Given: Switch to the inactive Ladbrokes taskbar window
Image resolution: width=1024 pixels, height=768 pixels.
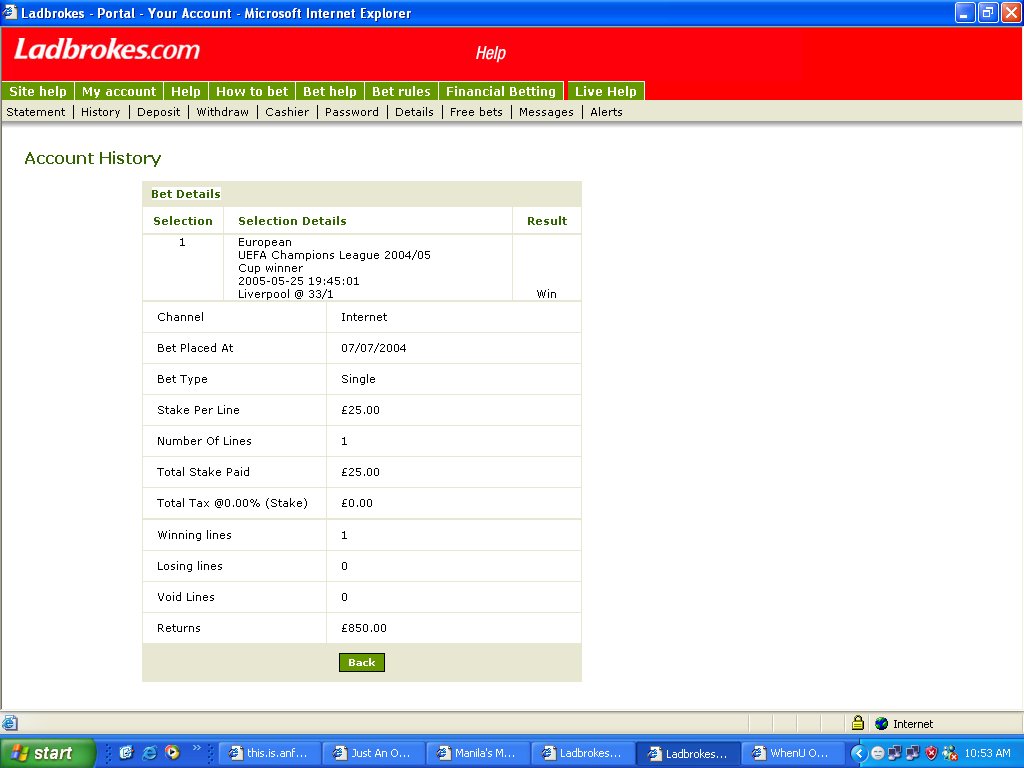Looking at the screenshot, I should 583,753.
